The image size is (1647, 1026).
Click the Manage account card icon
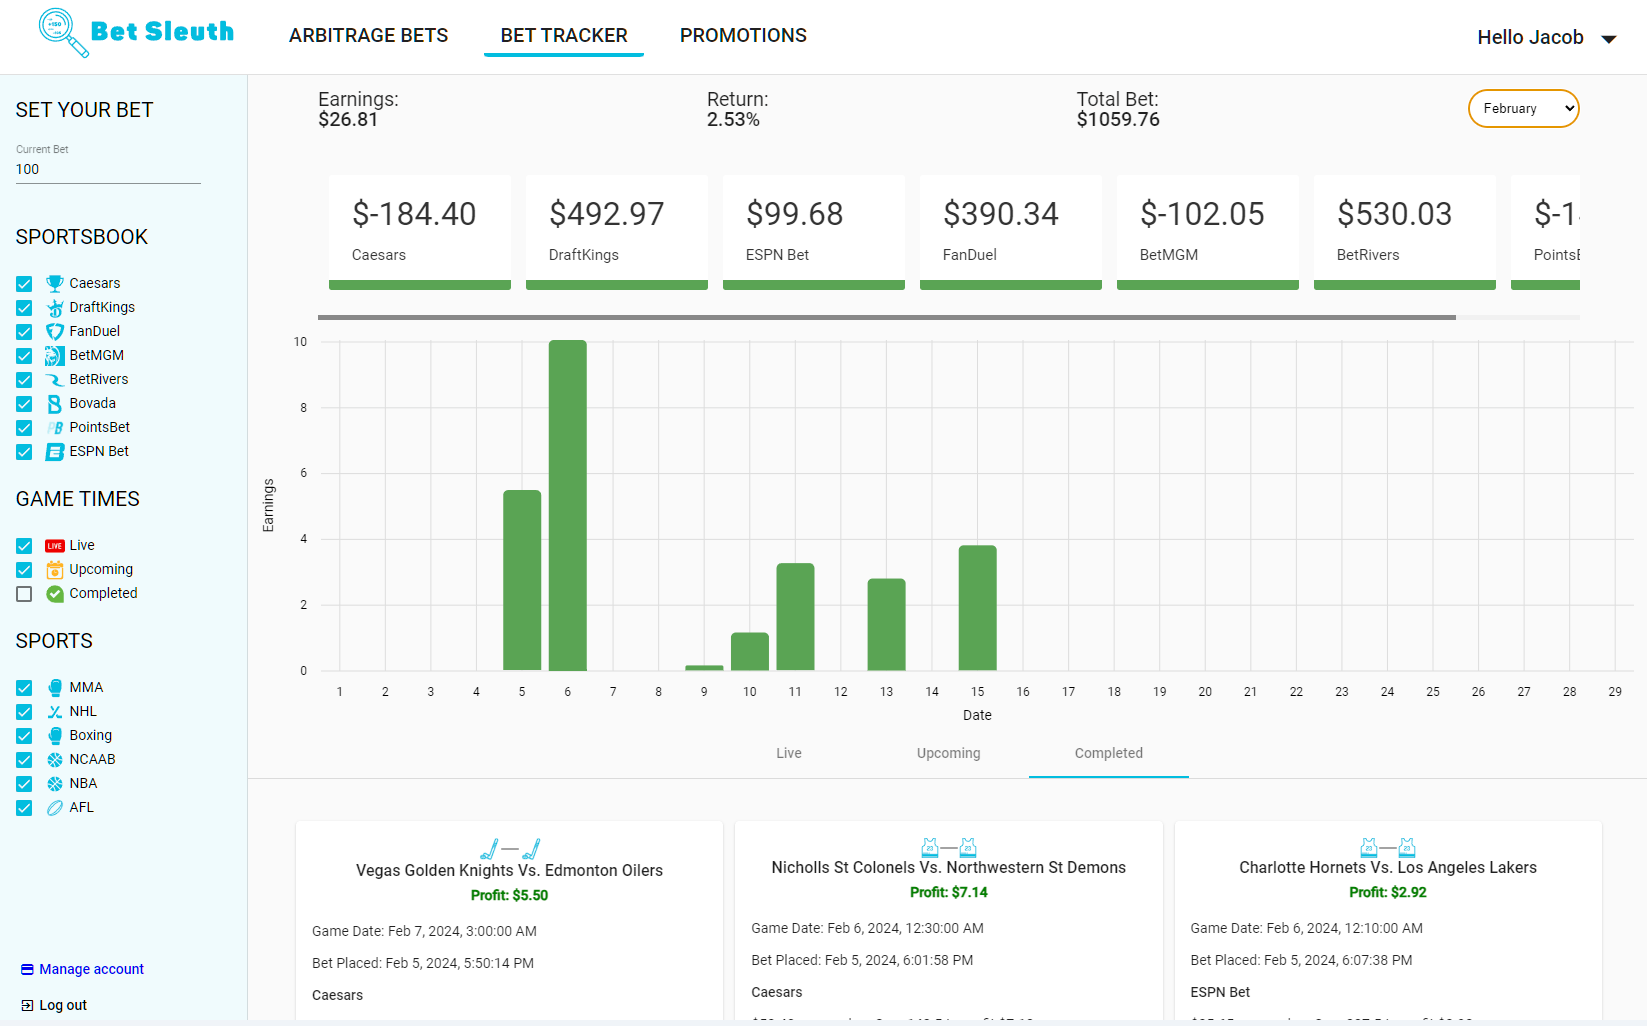tap(27, 969)
